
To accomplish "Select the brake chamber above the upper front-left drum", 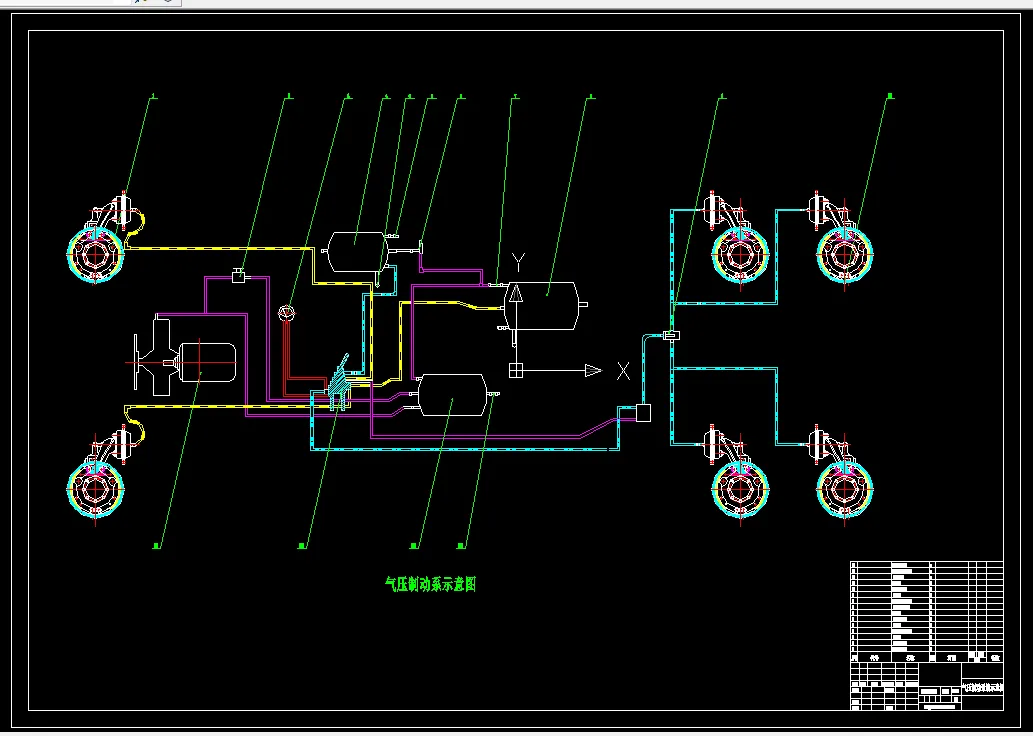I will tap(121, 211).
